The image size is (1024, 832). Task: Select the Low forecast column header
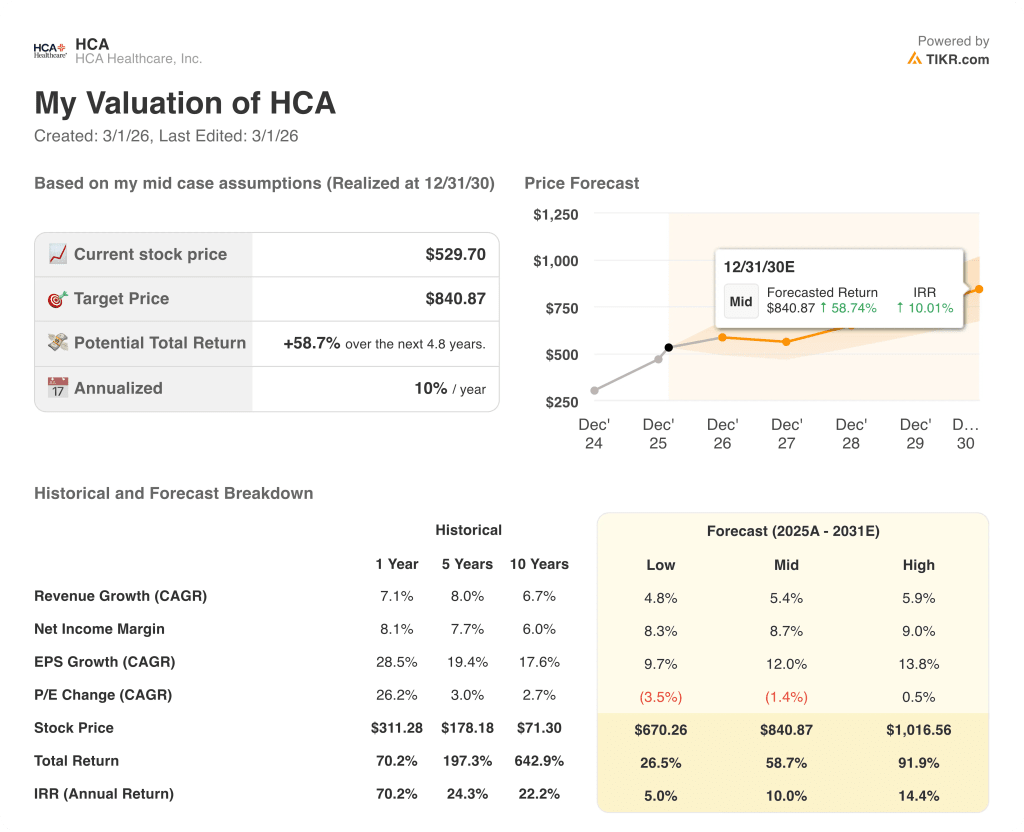[x=661, y=565]
